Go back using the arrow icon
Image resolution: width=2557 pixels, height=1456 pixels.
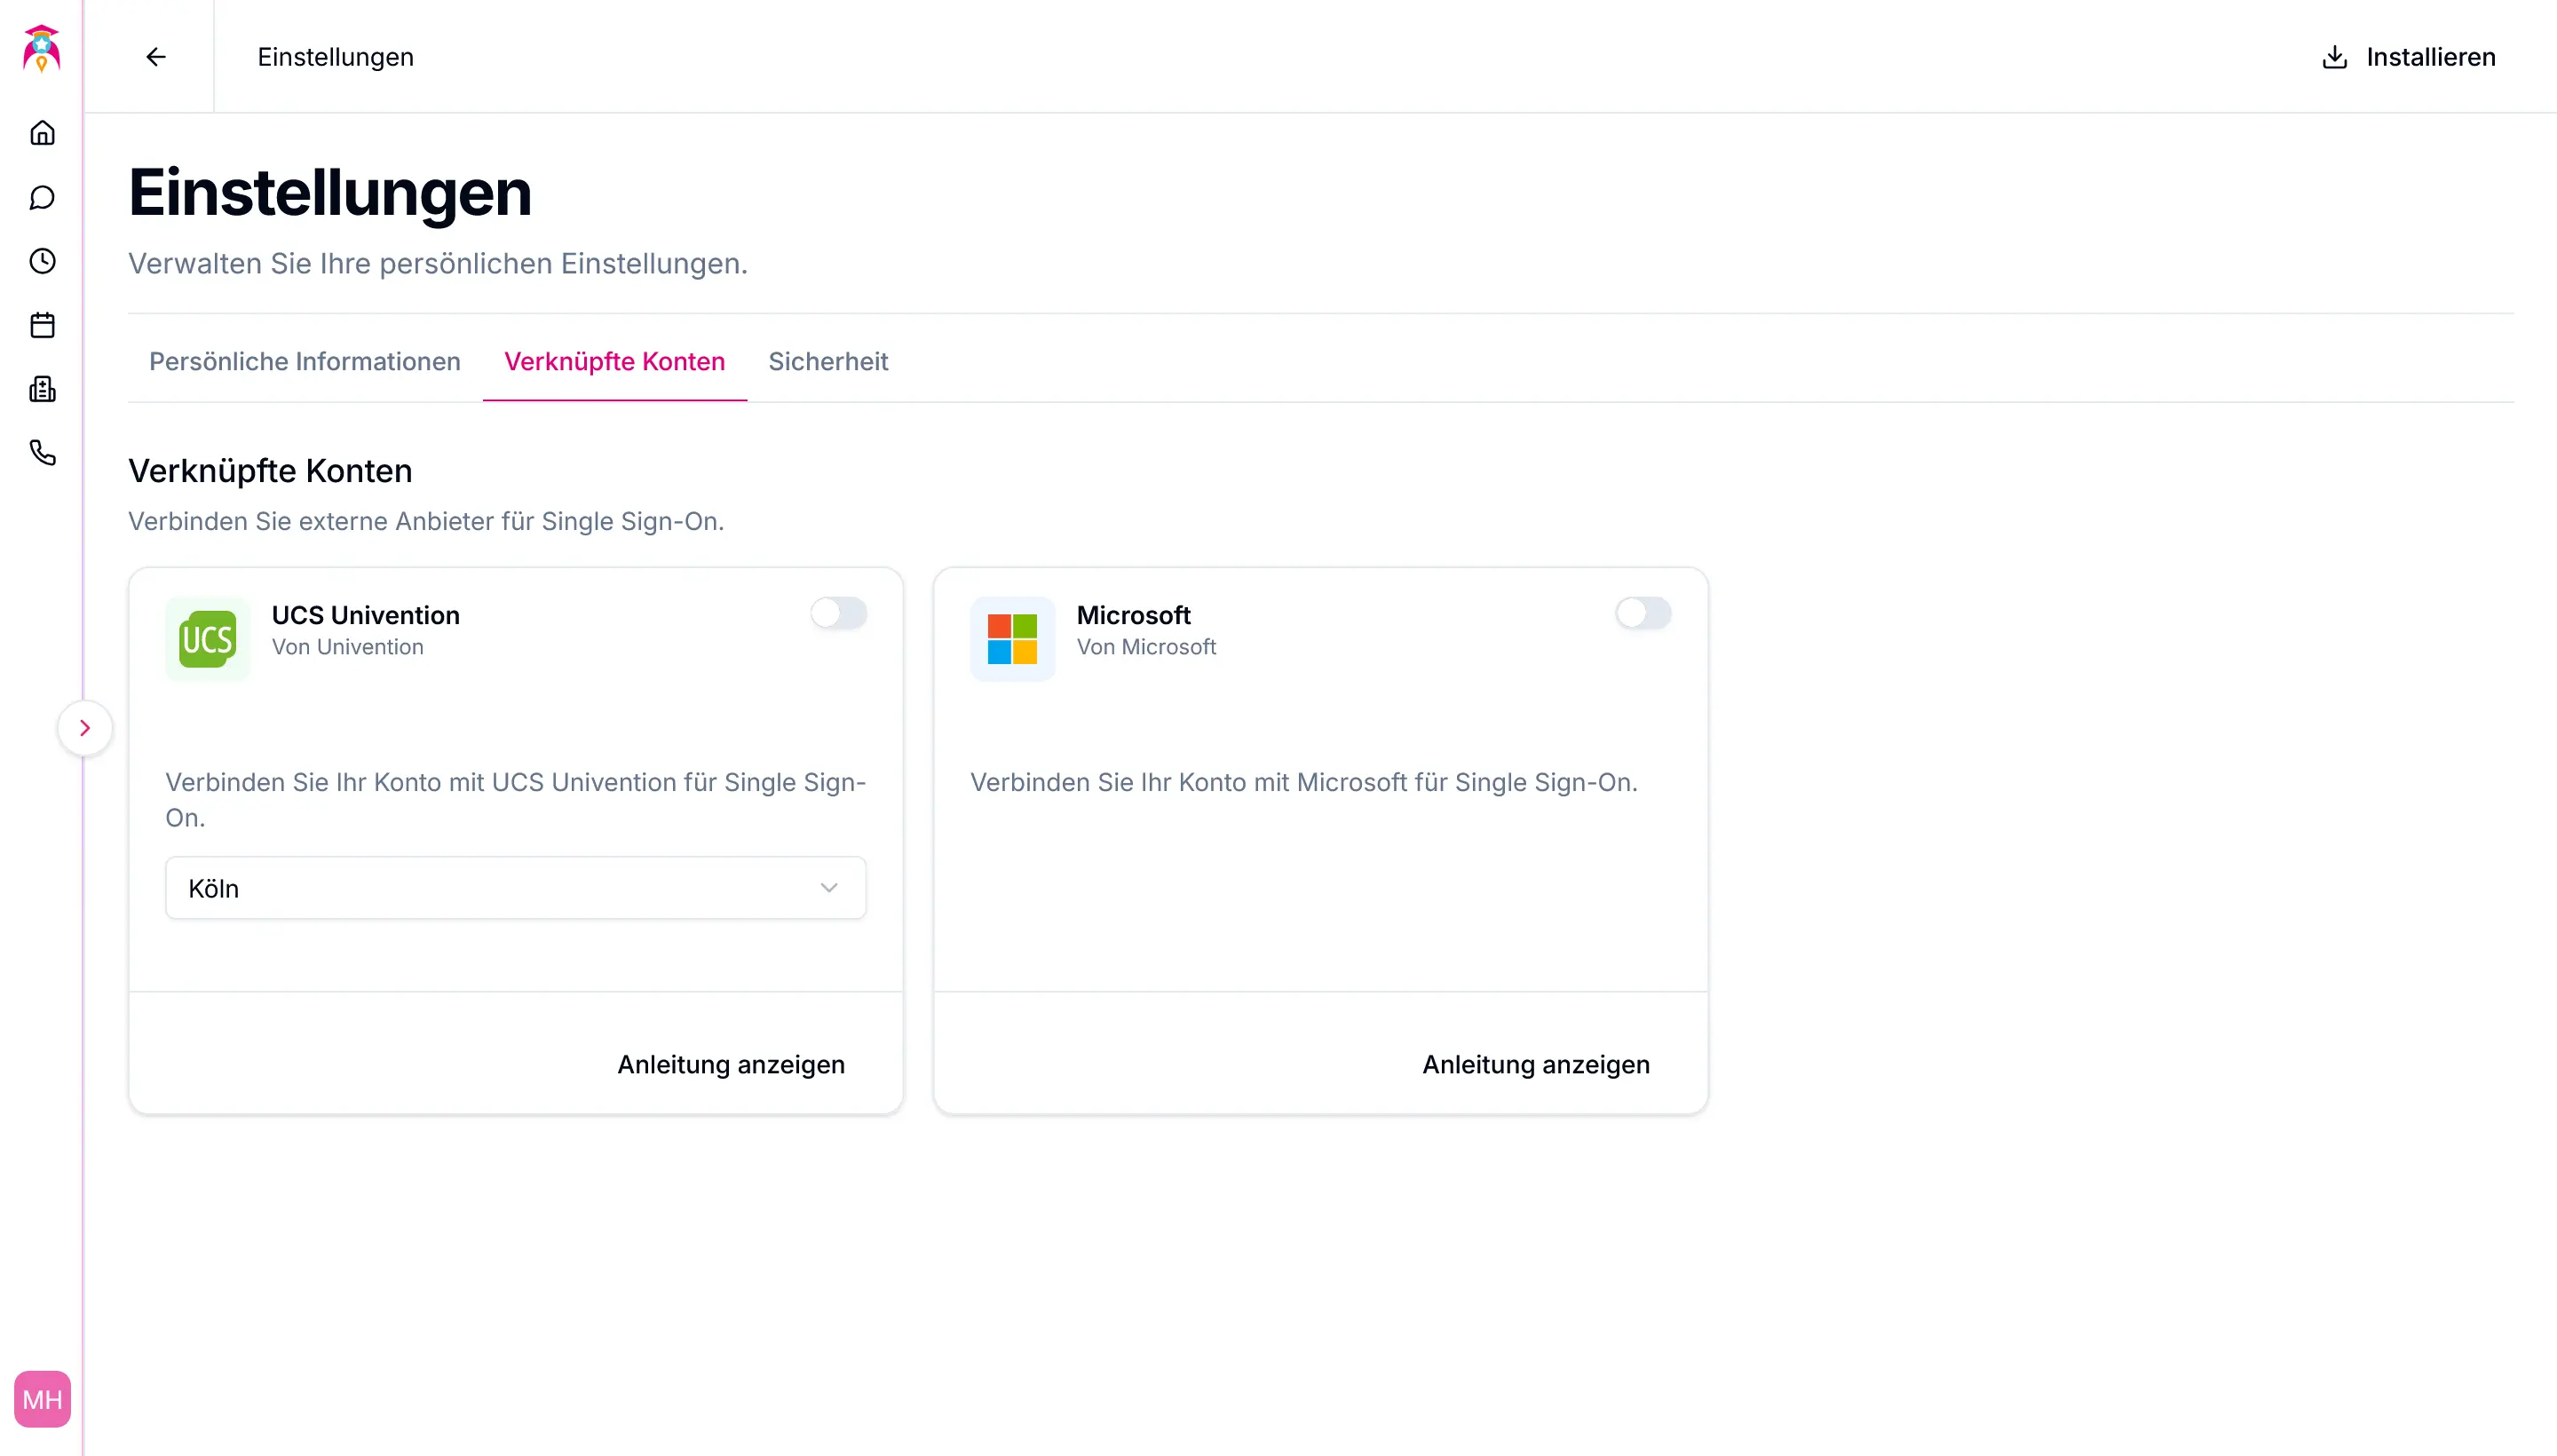tap(156, 57)
